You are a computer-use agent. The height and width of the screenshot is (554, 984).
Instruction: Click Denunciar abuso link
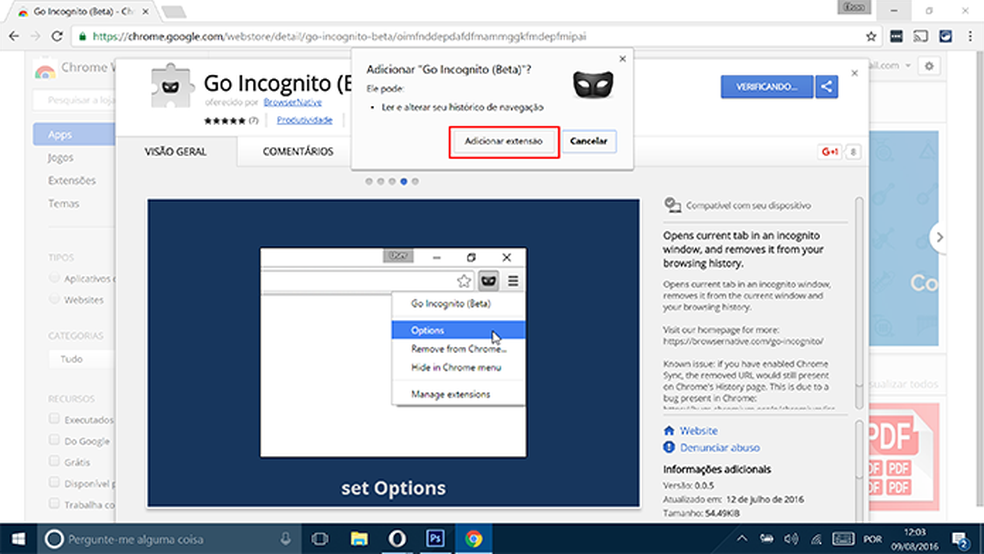pos(720,447)
